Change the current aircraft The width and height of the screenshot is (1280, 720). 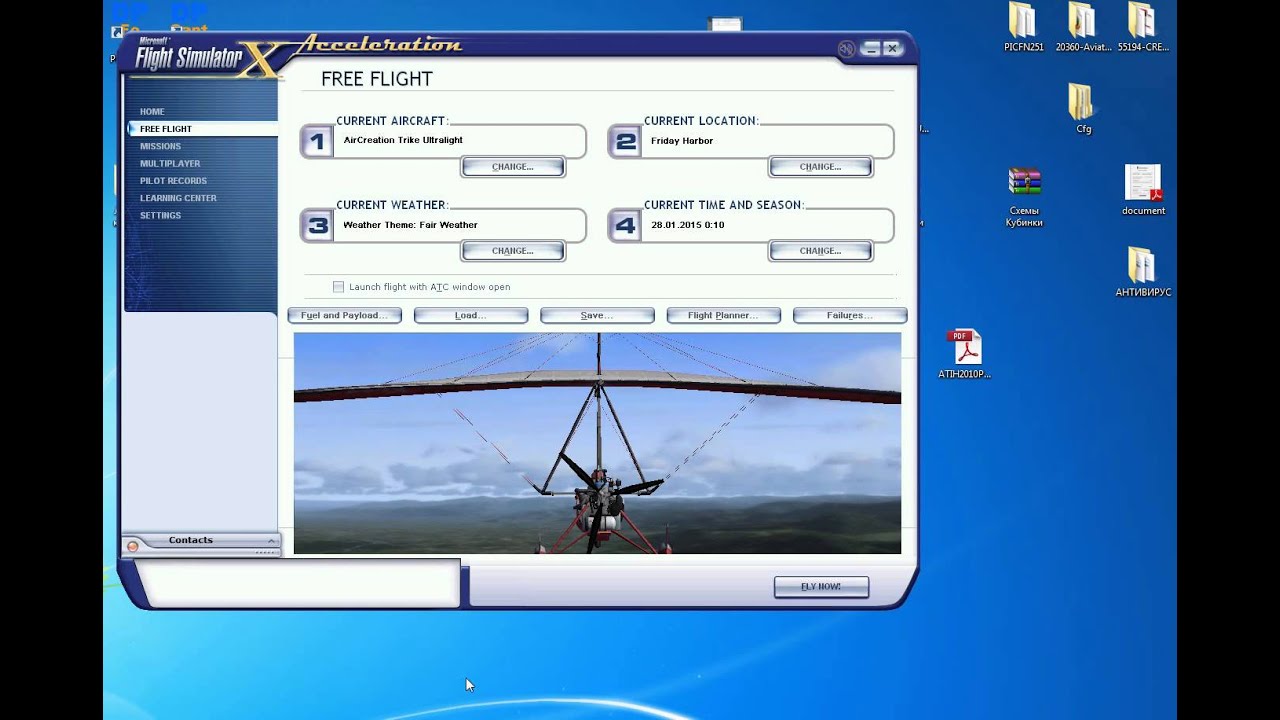(513, 167)
